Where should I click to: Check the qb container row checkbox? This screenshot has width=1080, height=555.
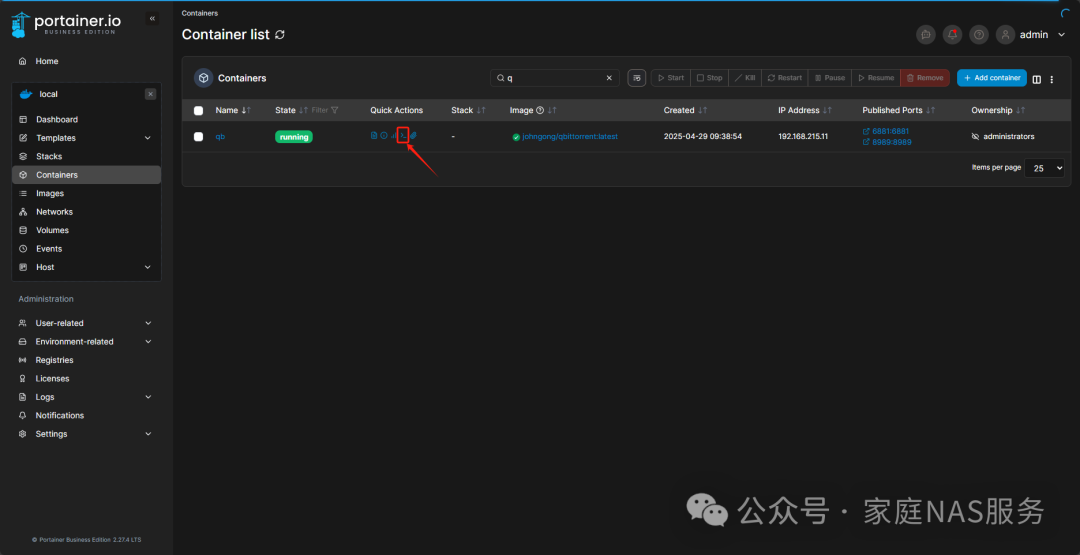[198, 136]
